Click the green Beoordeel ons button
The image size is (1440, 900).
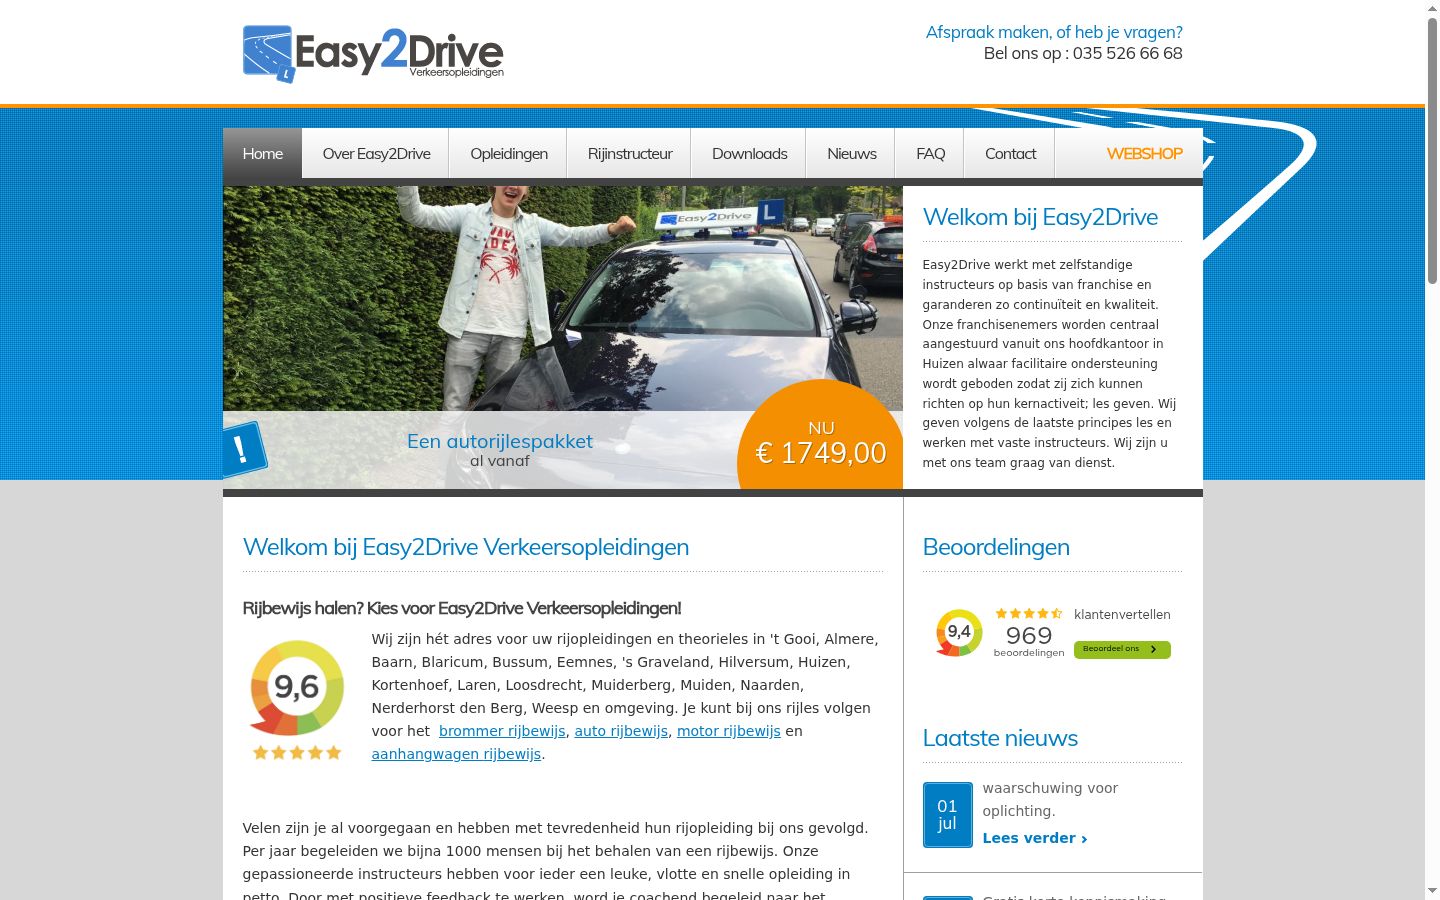1122,649
